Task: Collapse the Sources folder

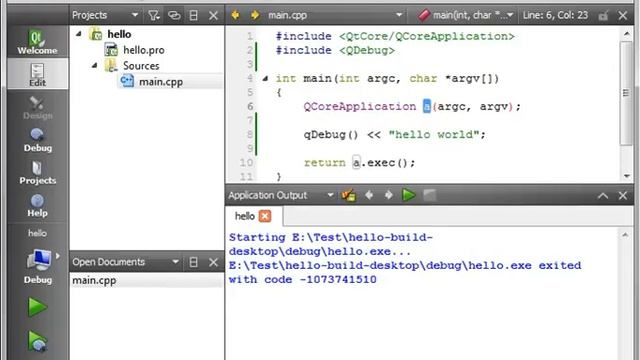Action: pyautogui.click(x=94, y=65)
